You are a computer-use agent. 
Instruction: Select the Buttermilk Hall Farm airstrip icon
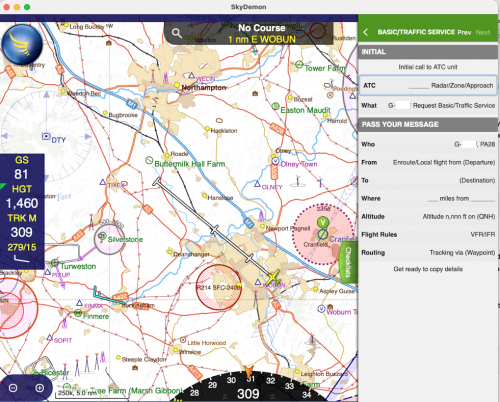pyautogui.click(x=149, y=160)
